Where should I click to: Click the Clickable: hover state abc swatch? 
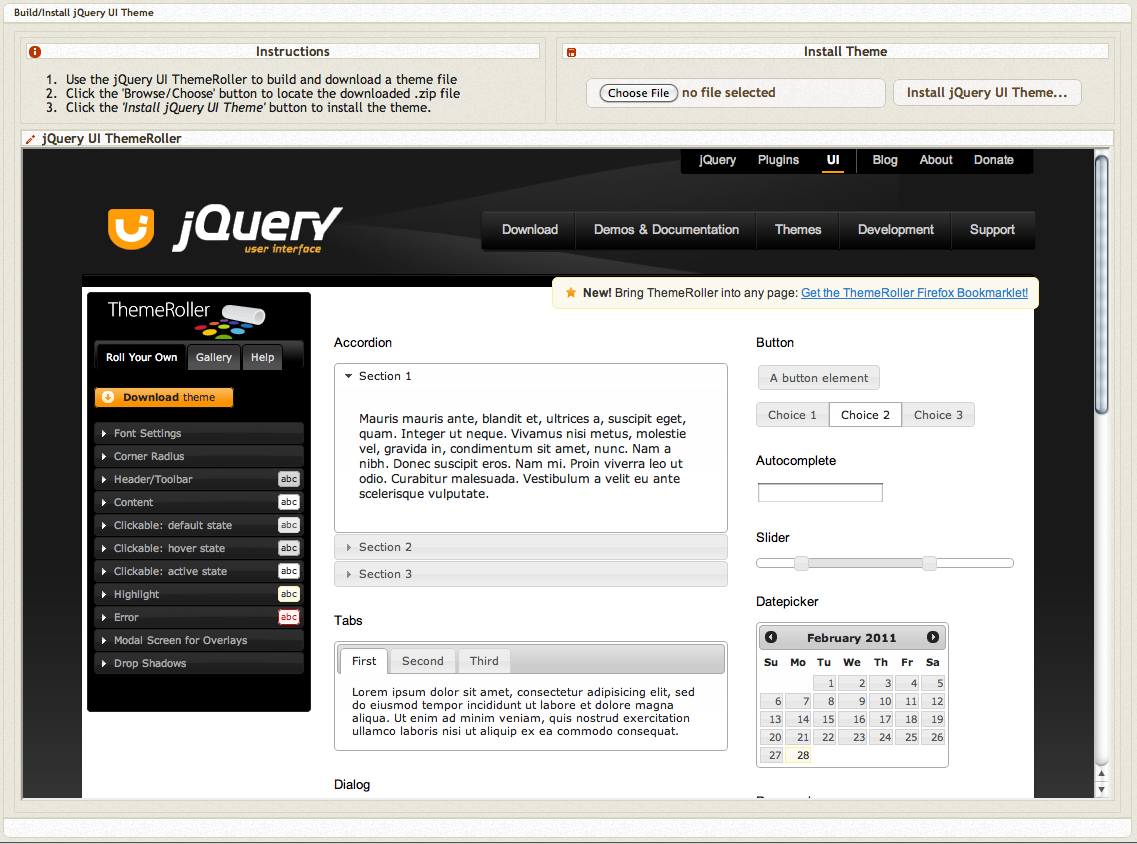[x=289, y=548]
